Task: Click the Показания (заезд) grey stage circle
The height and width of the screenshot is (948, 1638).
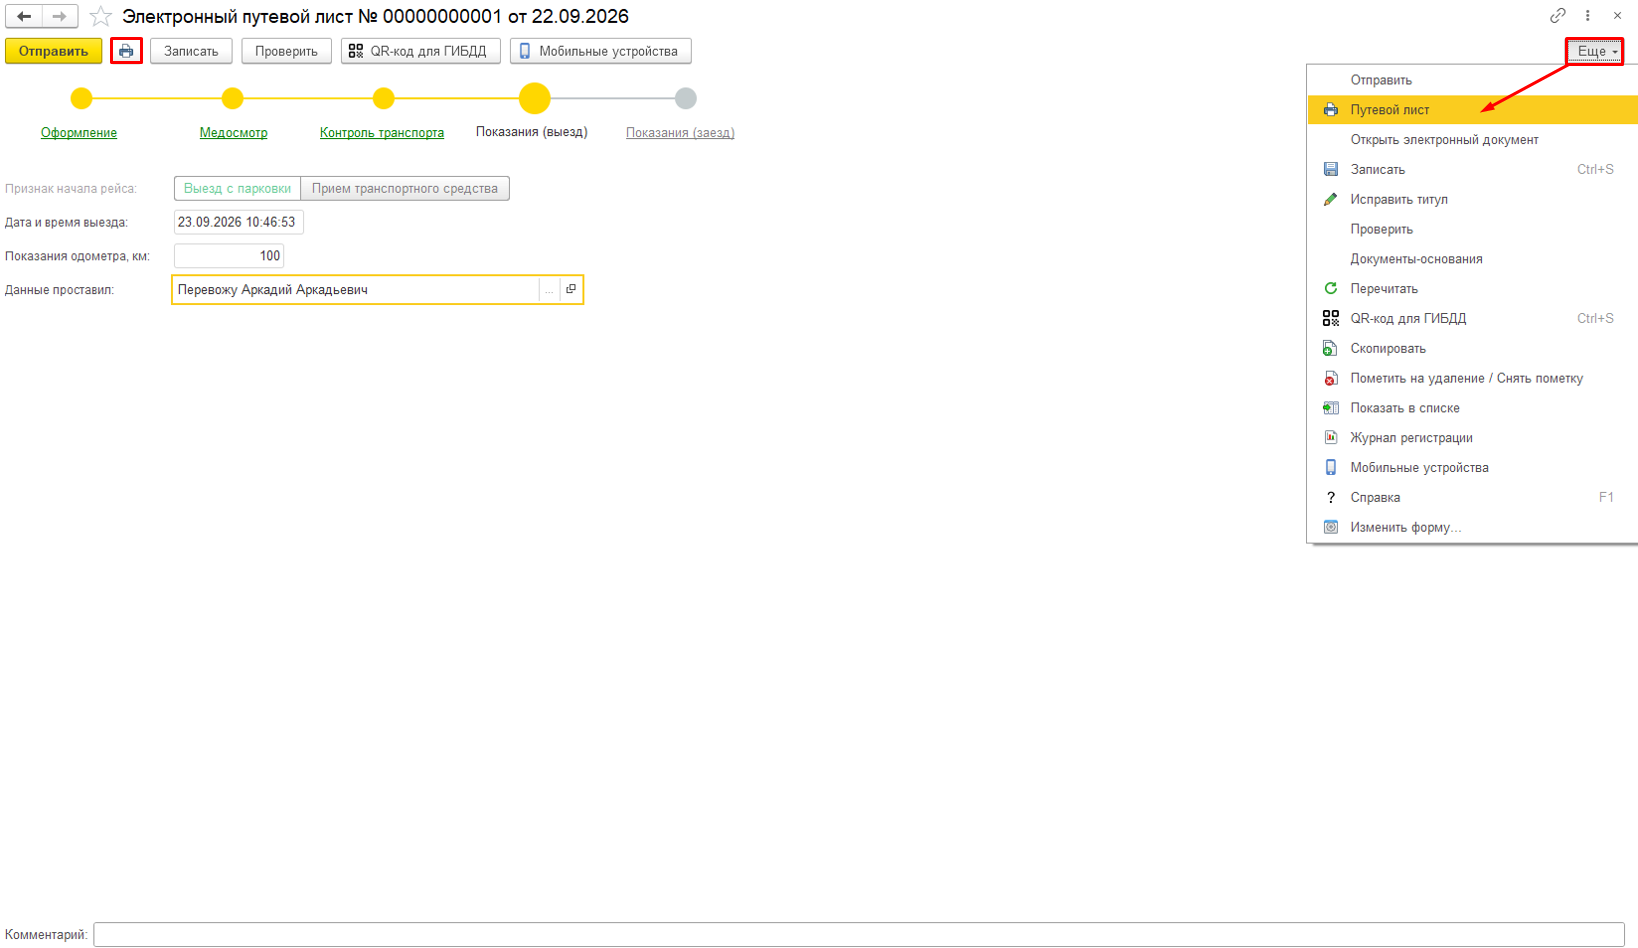Action: pyautogui.click(x=685, y=98)
